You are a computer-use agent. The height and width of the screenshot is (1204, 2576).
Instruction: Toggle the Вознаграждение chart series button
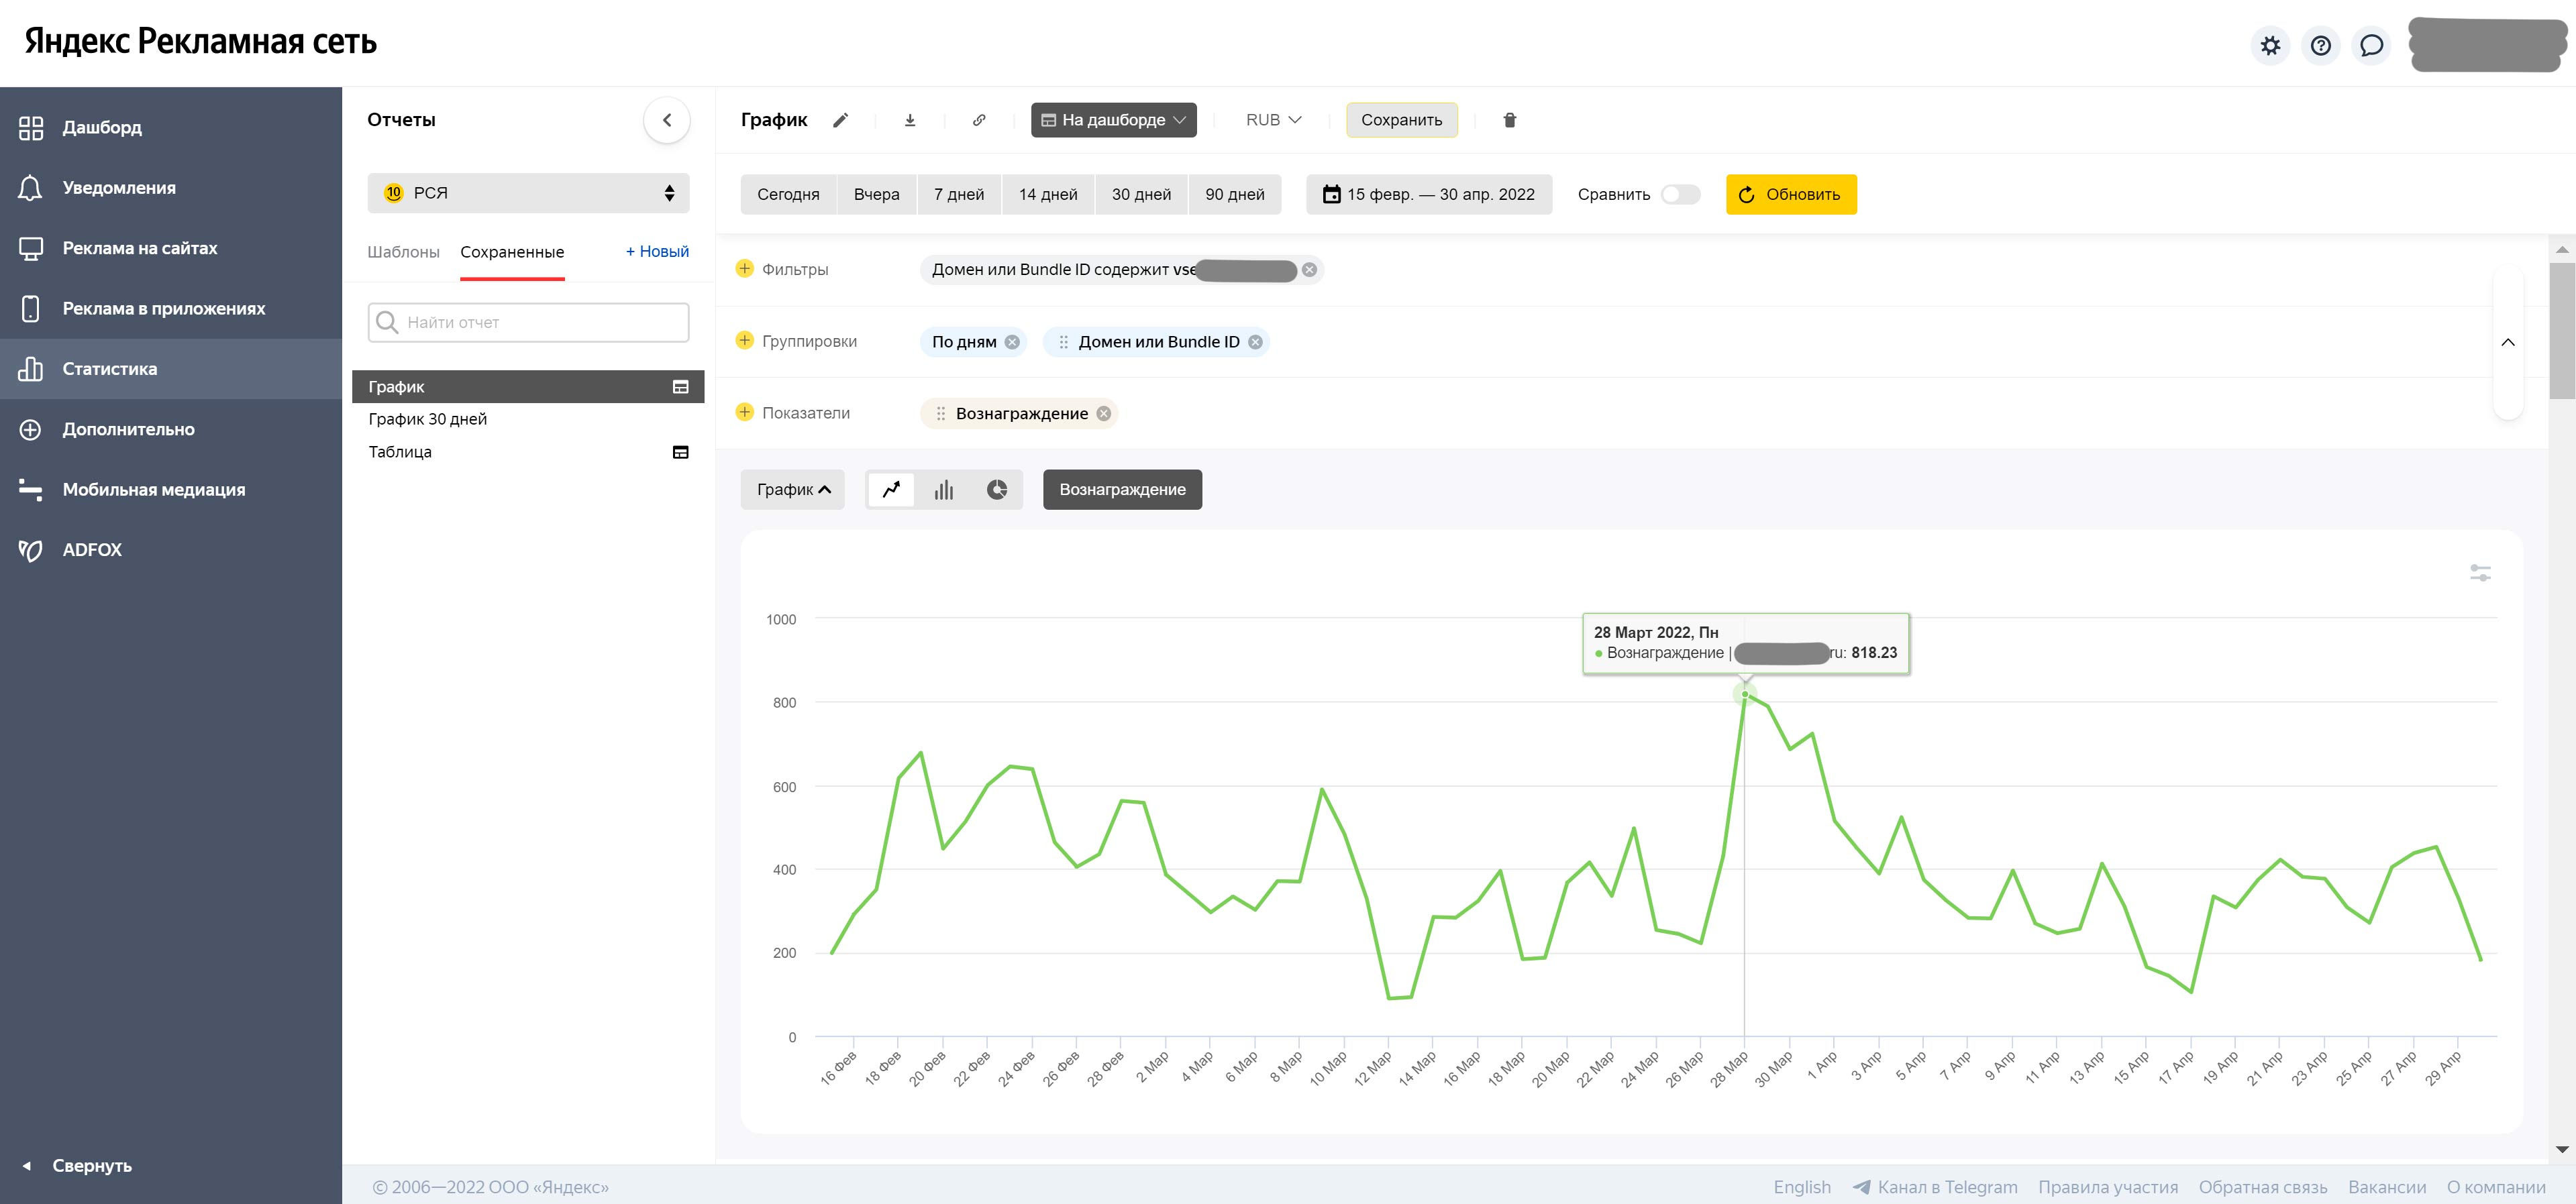coord(1122,490)
